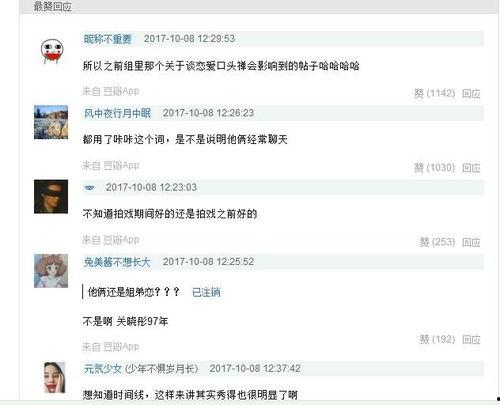Reply to 昵称不重要's comment via 回应

[x=471, y=94]
